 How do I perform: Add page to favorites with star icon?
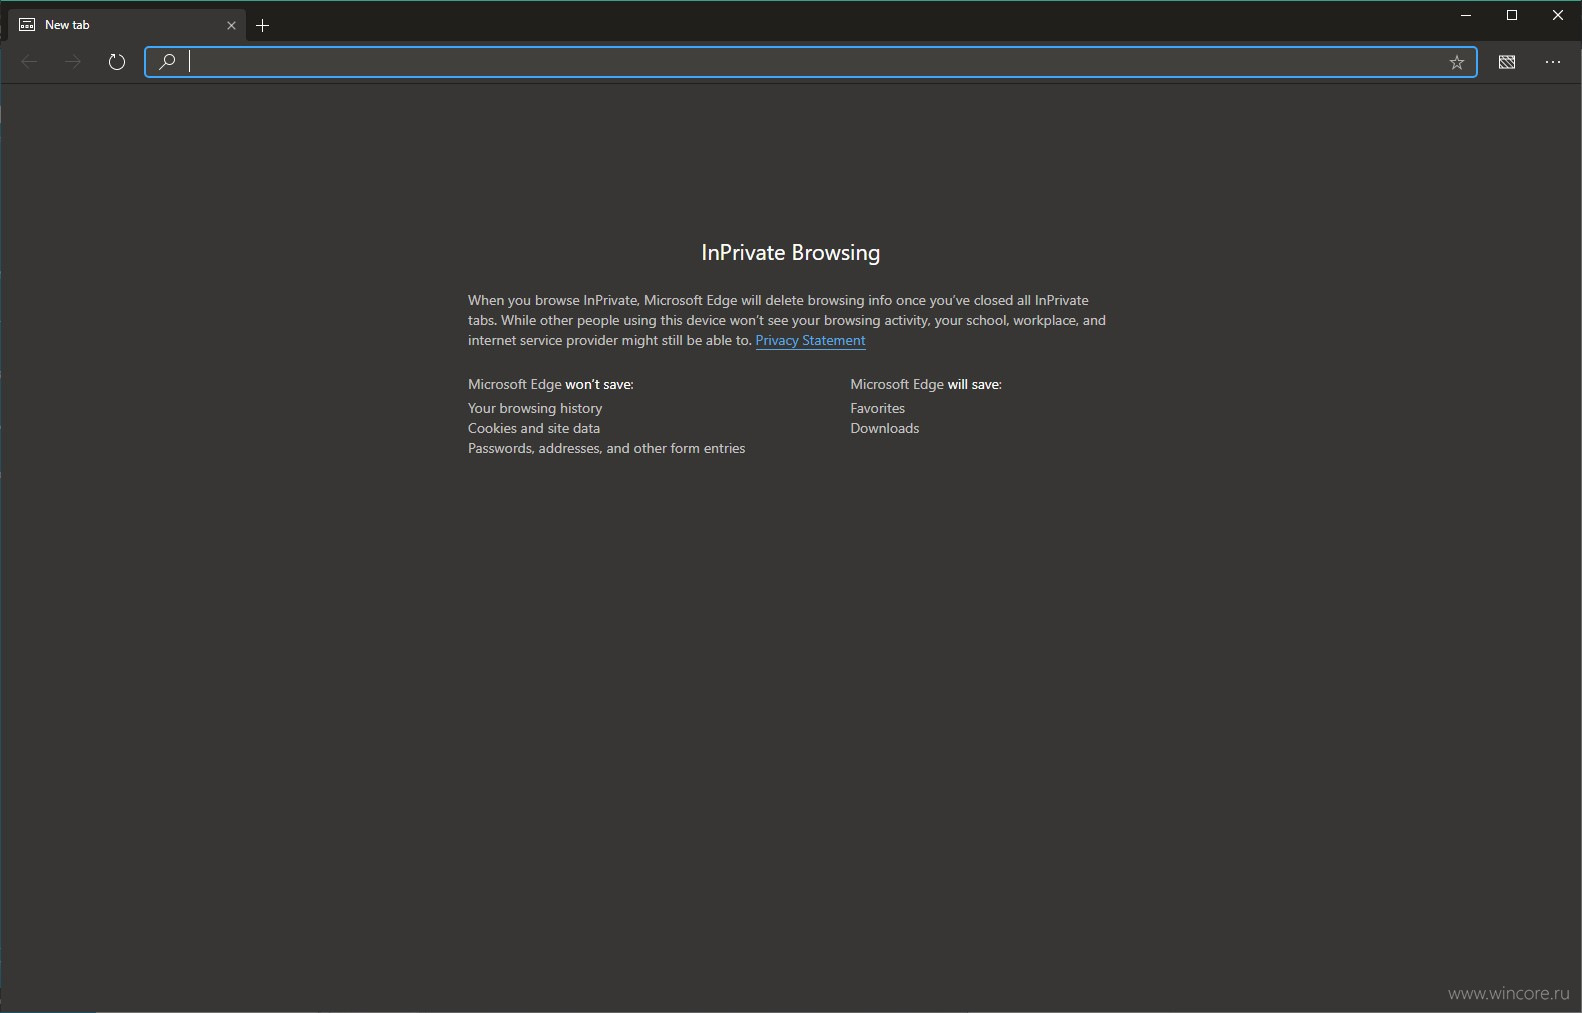[x=1457, y=62]
